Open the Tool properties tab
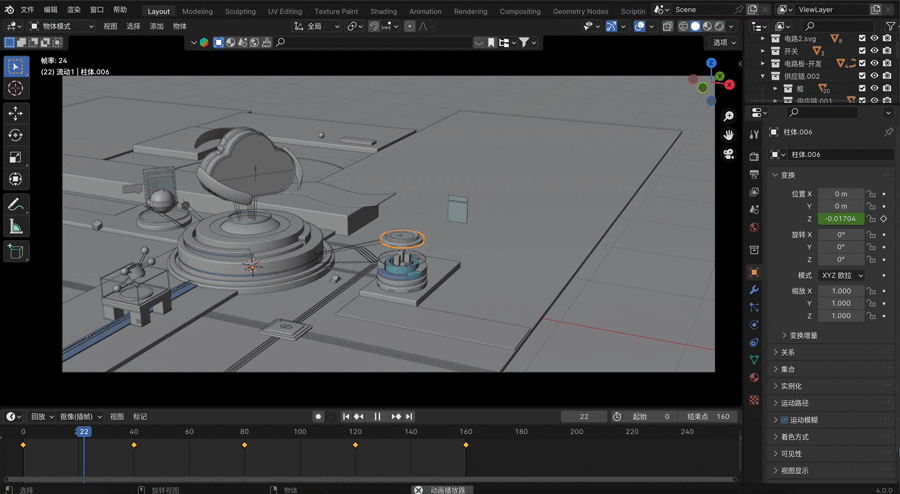 tap(754, 134)
